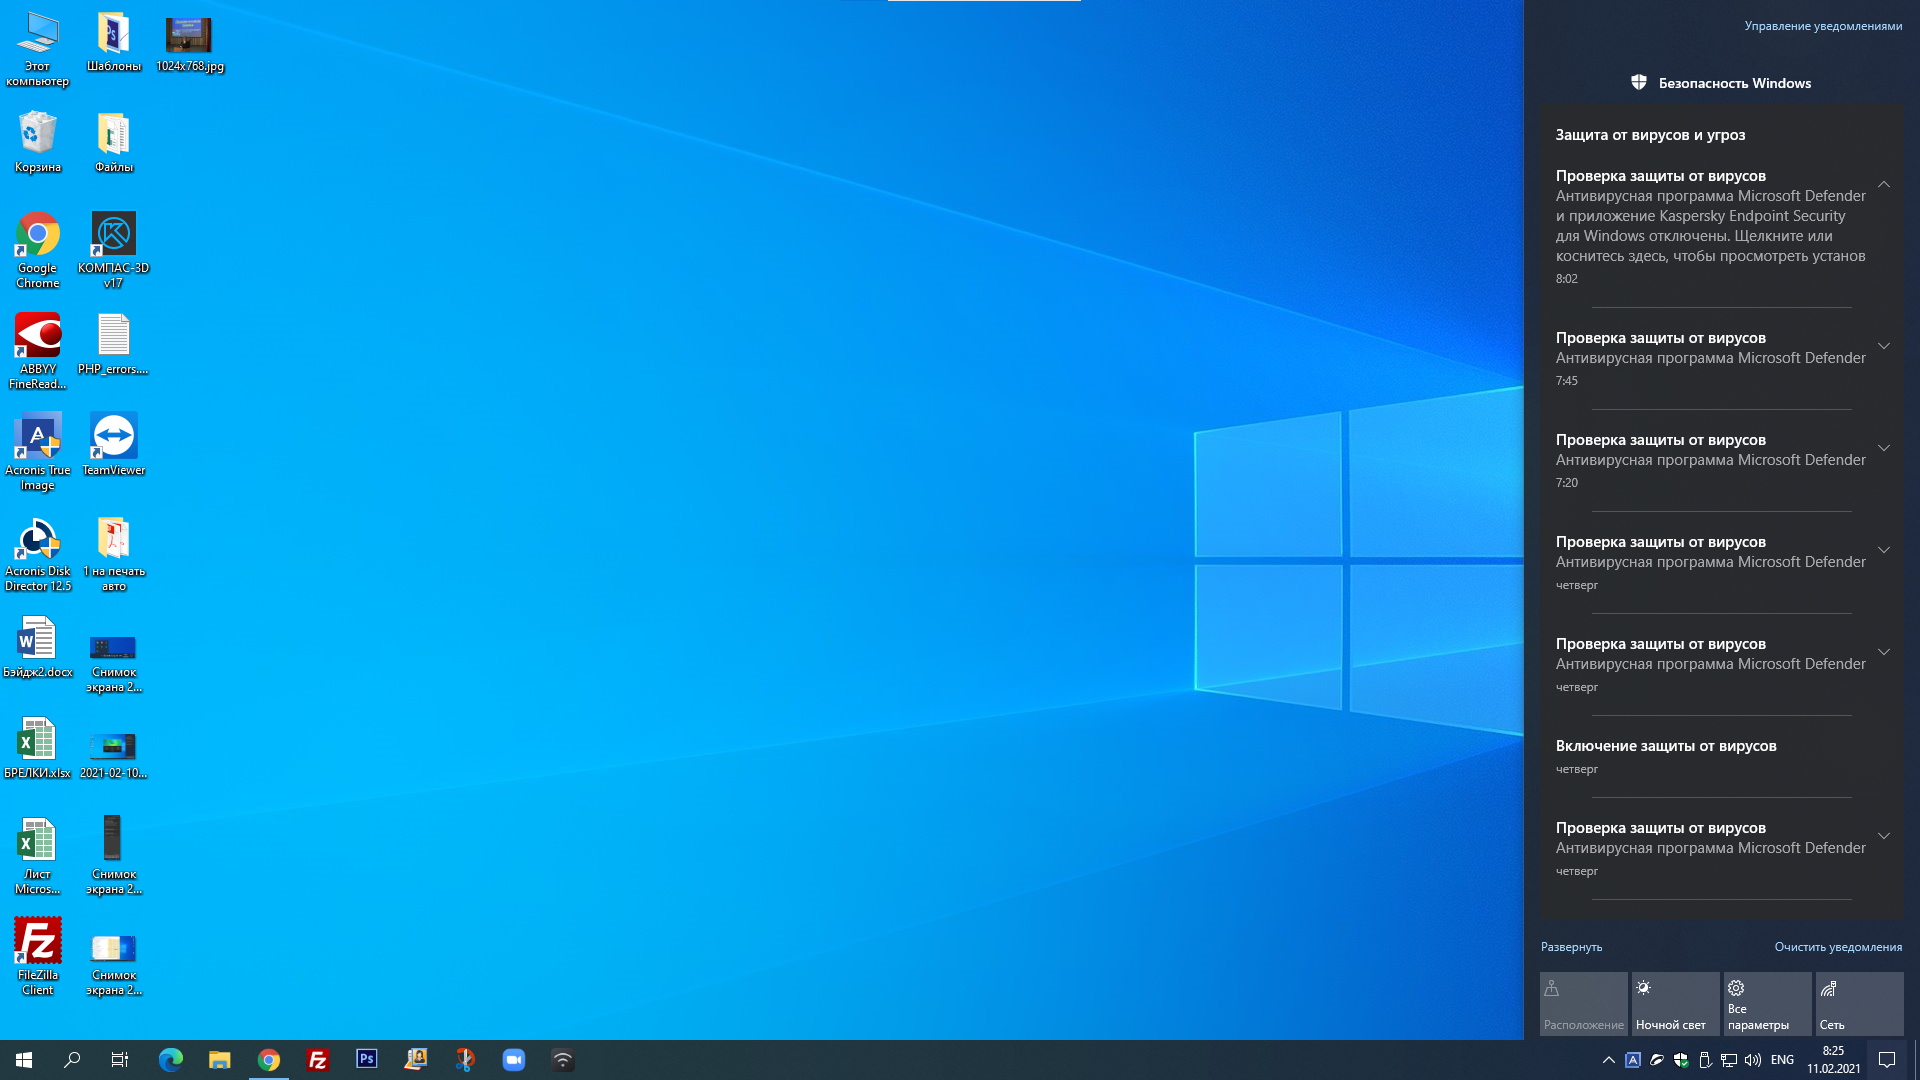Toggle the Расположение quick action
Viewport: 1920px width, 1080px height.
pos(1584,1004)
